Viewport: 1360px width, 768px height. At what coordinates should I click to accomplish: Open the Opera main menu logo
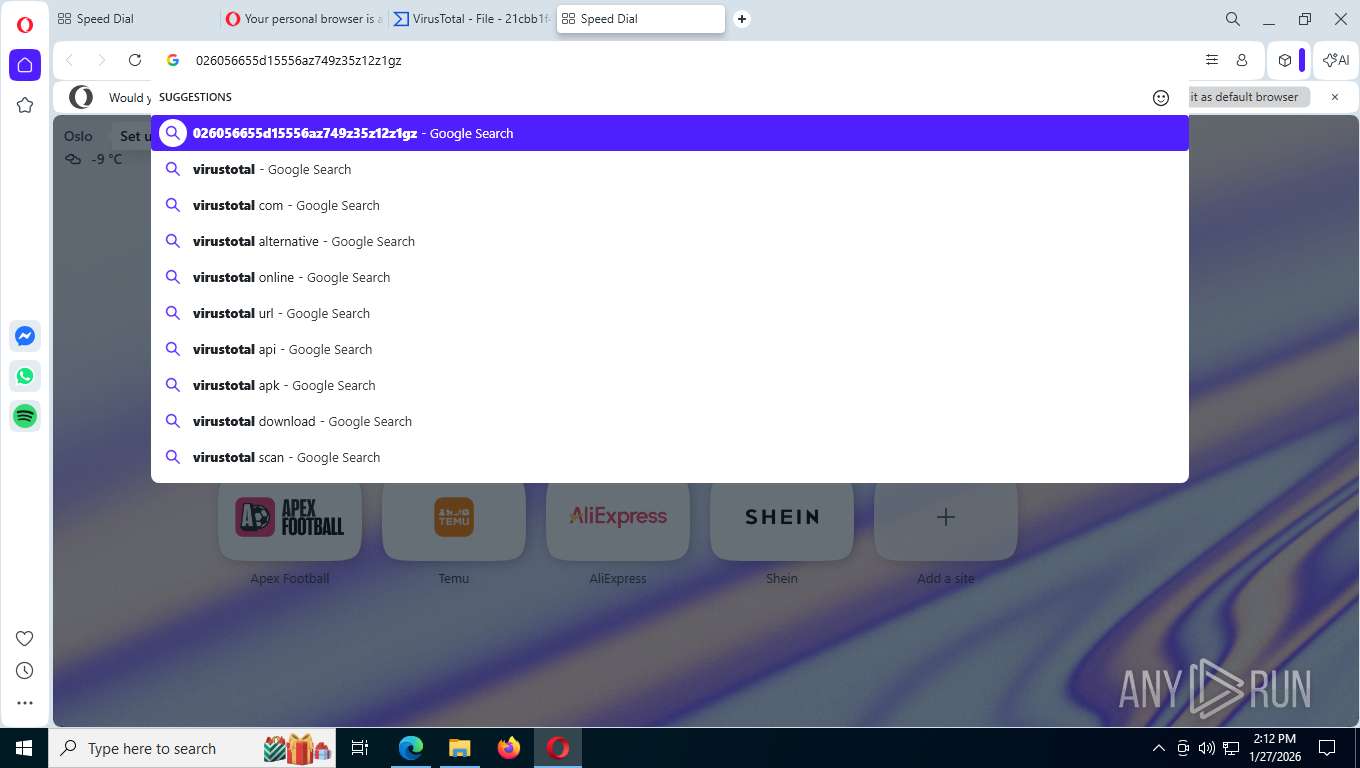click(25, 24)
